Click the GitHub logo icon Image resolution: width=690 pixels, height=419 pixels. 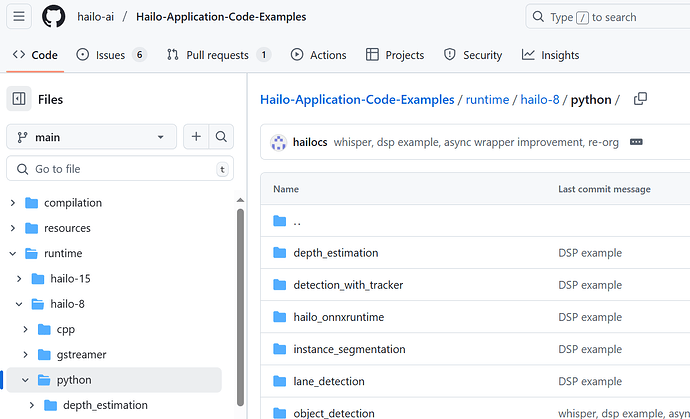coord(54,17)
